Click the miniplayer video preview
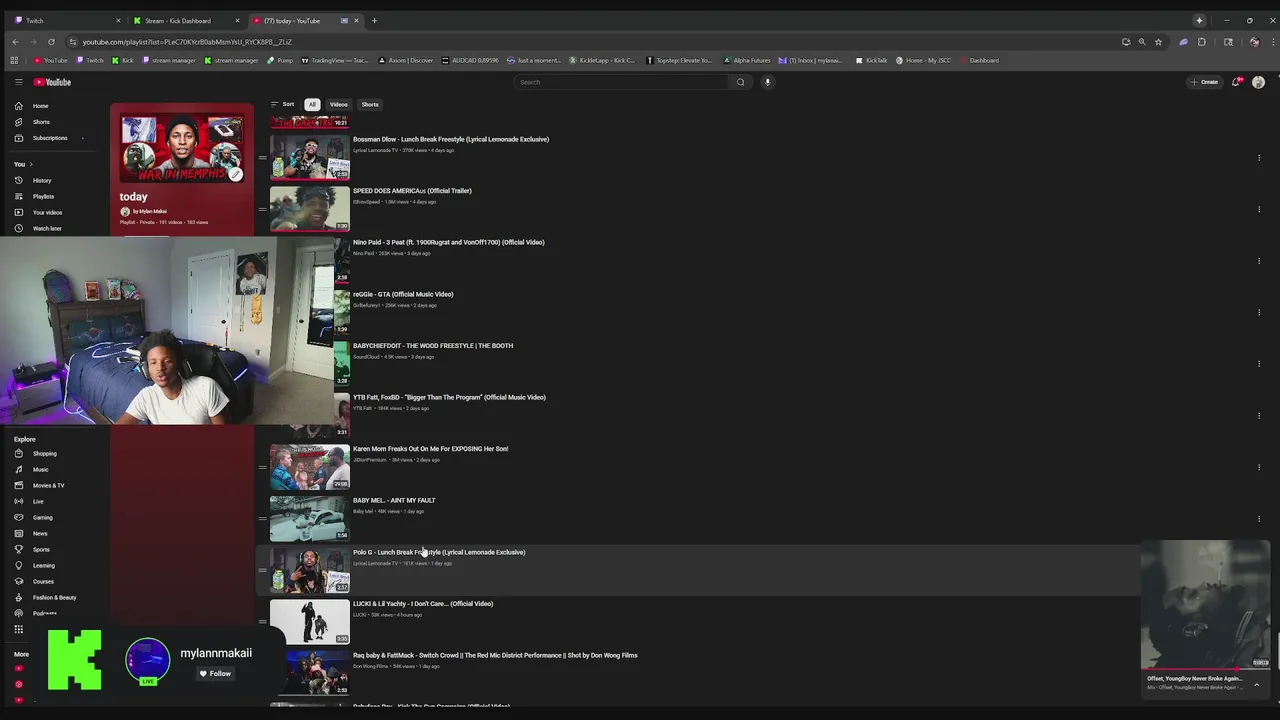Screen dimensions: 1280x720 point(1205,604)
